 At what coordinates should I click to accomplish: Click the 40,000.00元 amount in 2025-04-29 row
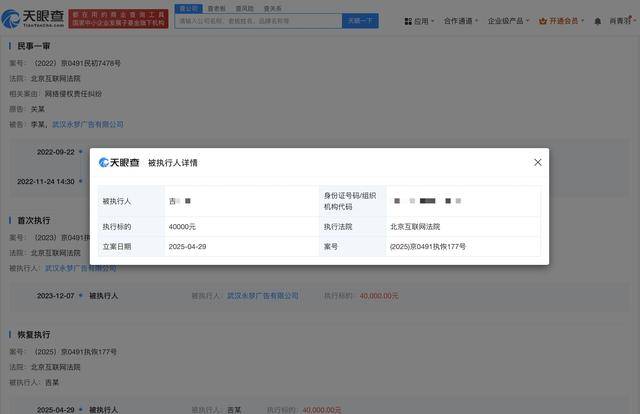click(x=322, y=410)
